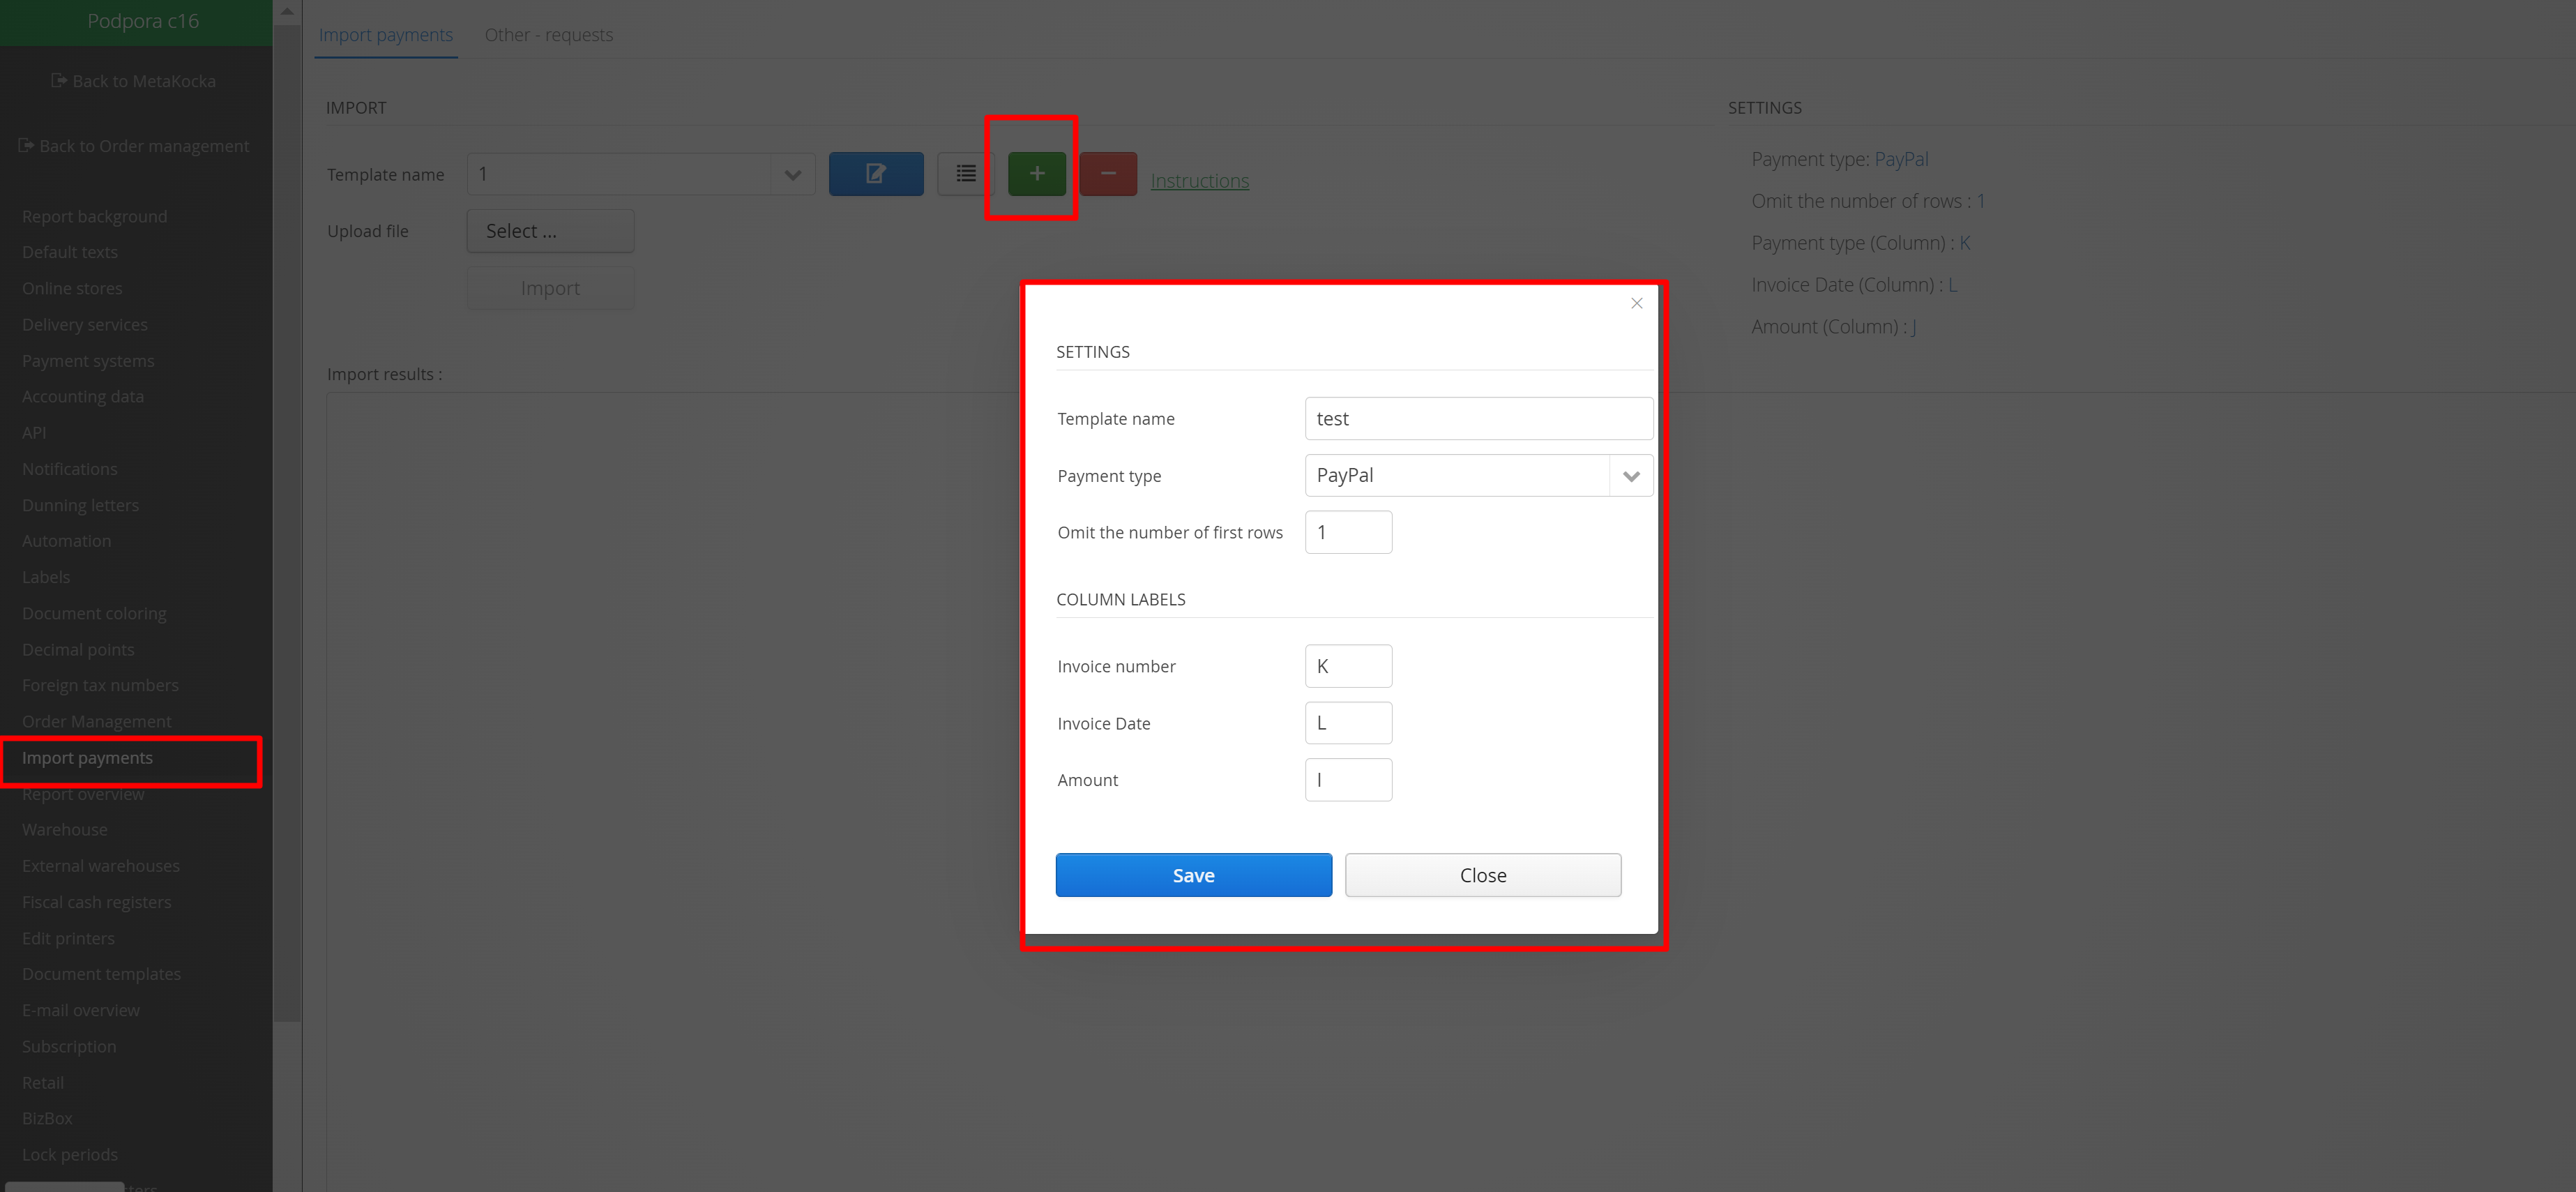2576x1192 pixels.
Task: Expand the Payment type dropdown in the dialog
Action: pyautogui.click(x=1630, y=476)
